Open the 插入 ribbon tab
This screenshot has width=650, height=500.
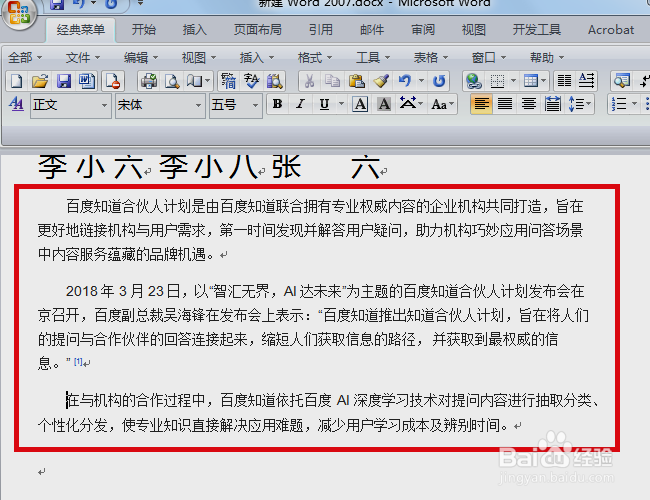194,30
